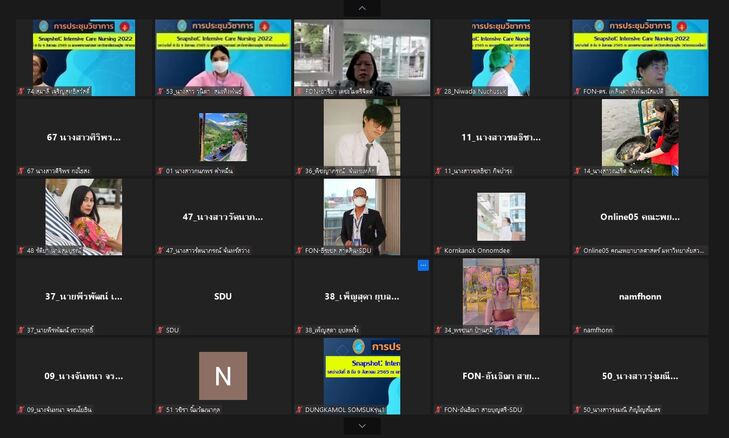Click muted mic icon on participant 37 tile
Image resolution: width=729 pixels, height=438 pixels.
[21, 330]
